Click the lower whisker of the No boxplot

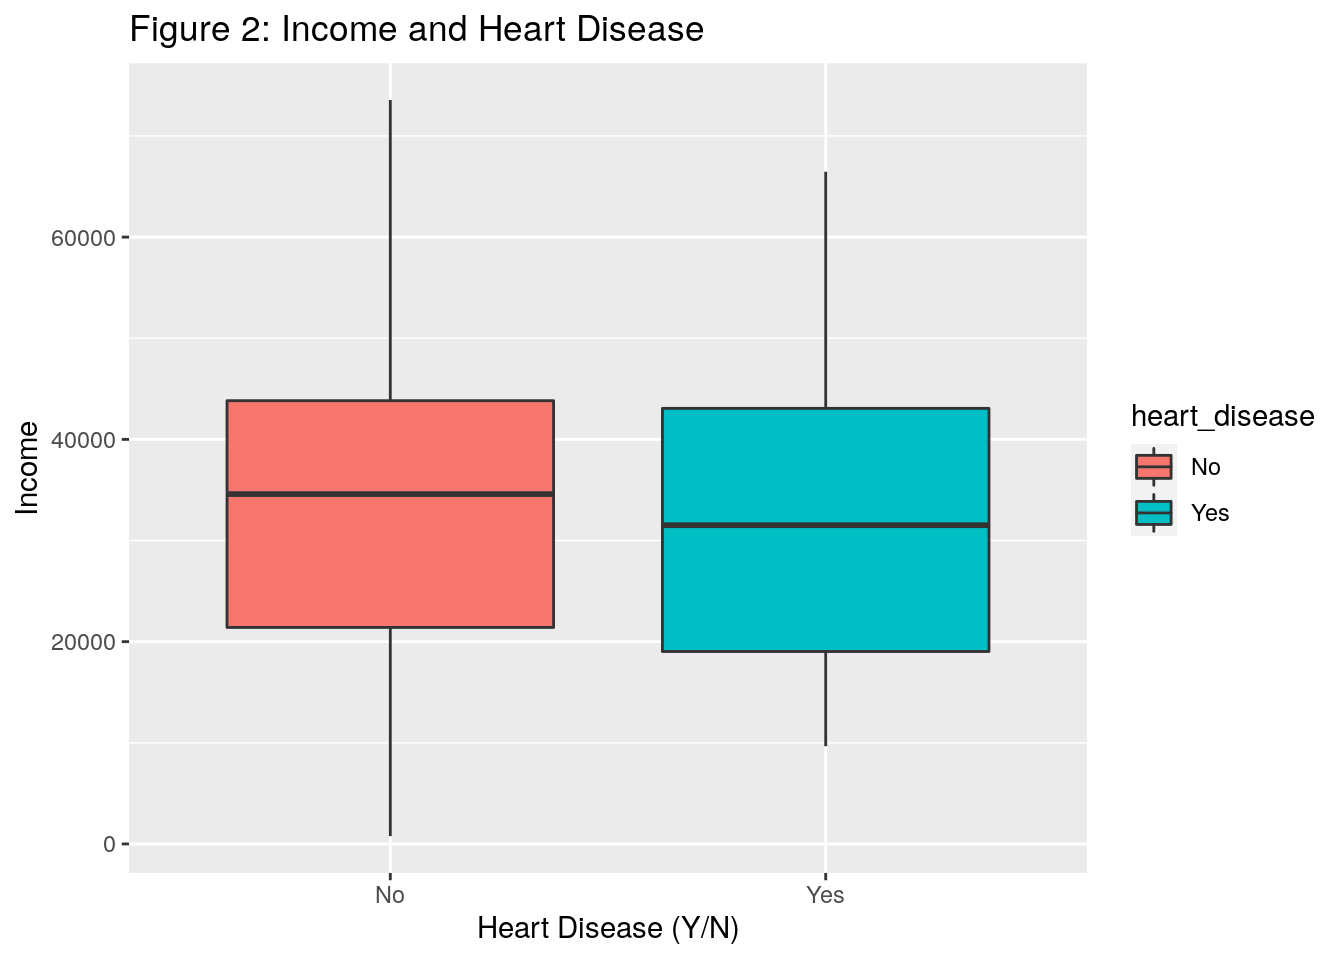(390, 730)
